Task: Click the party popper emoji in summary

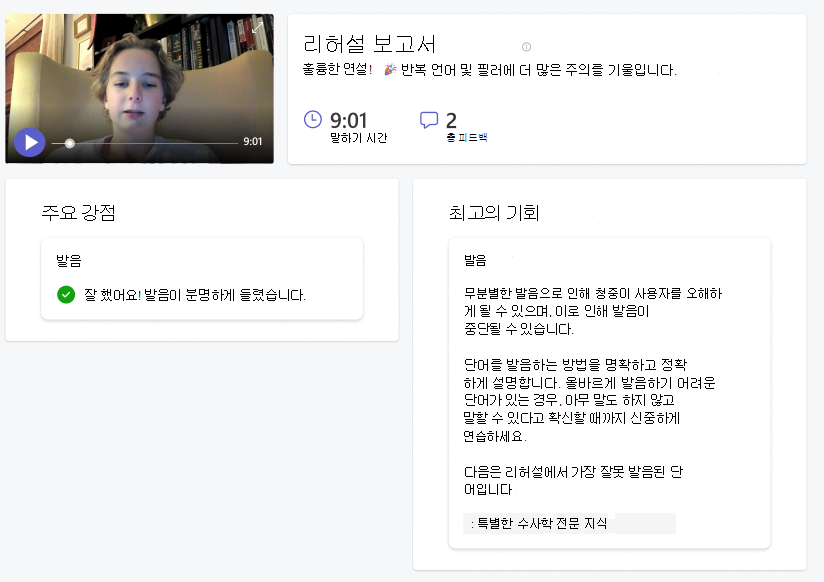Action: tap(389, 69)
